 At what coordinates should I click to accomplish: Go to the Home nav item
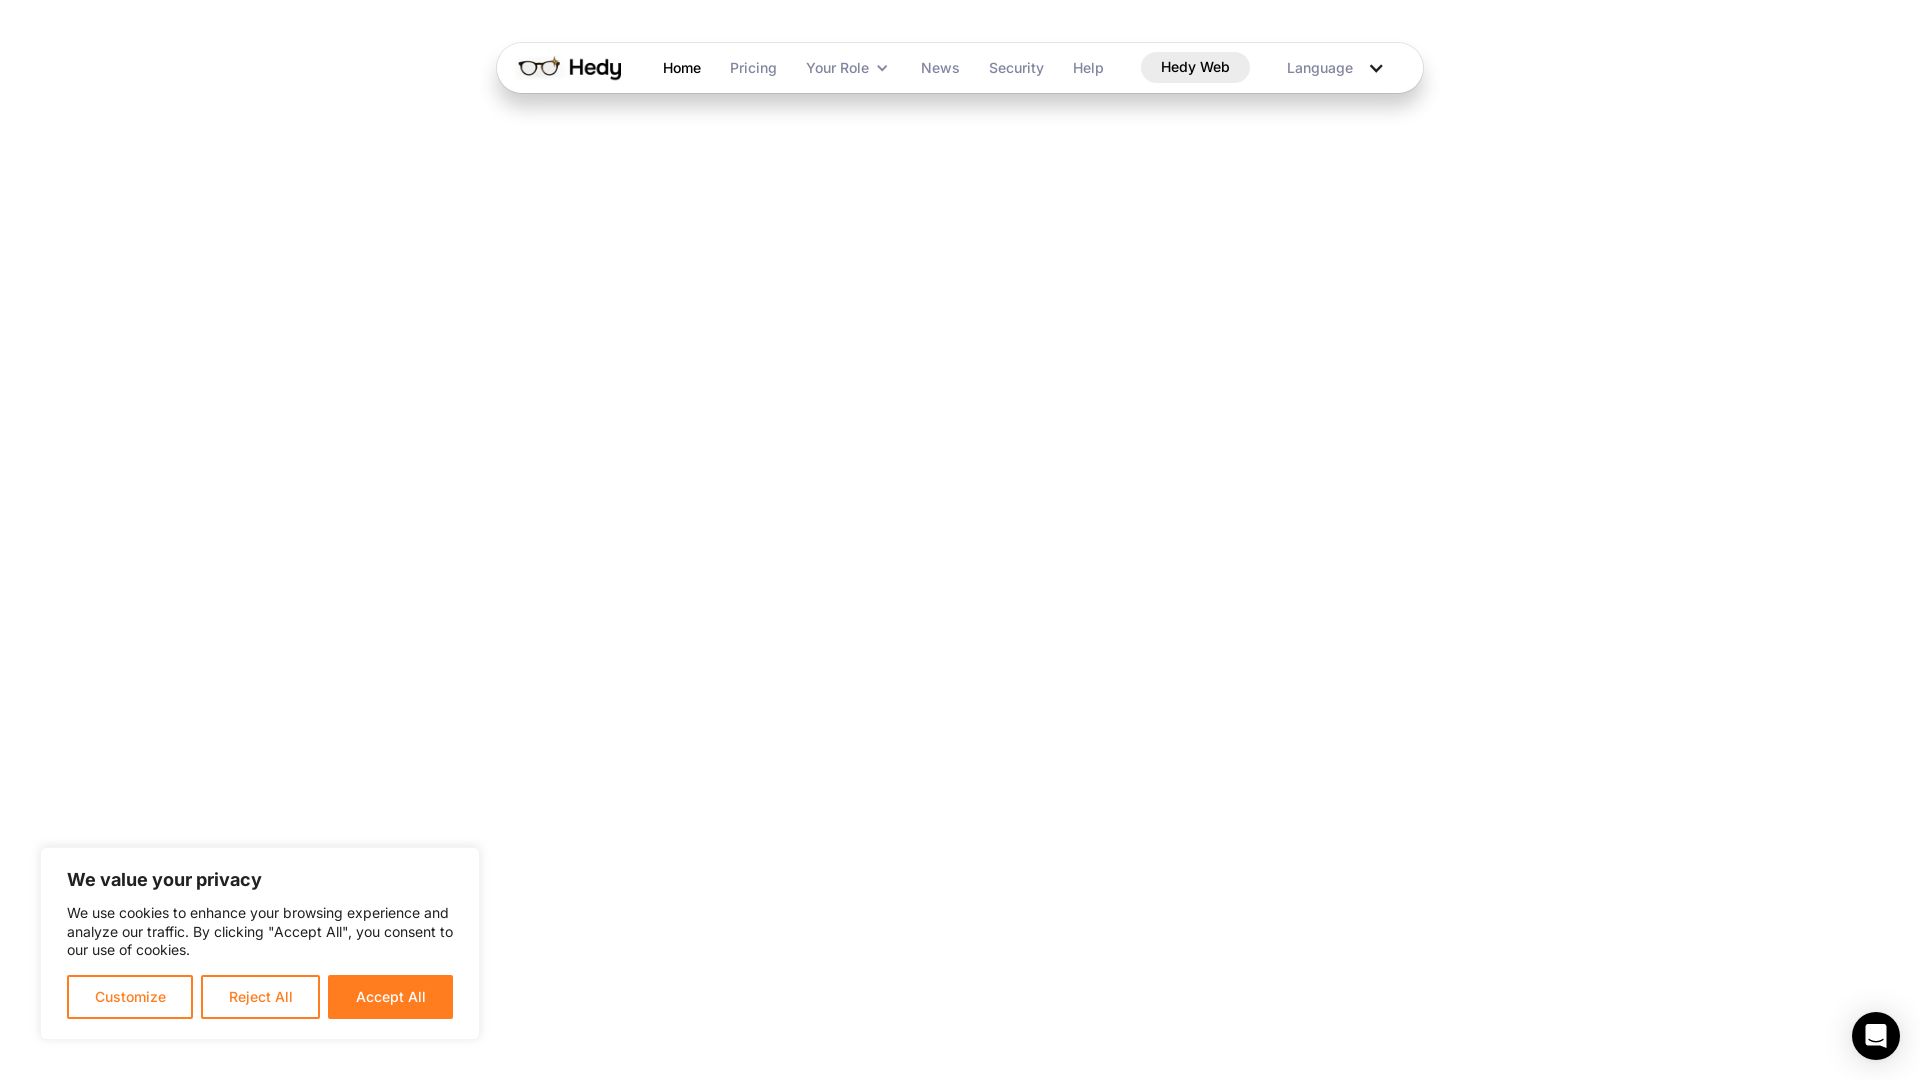click(682, 68)
